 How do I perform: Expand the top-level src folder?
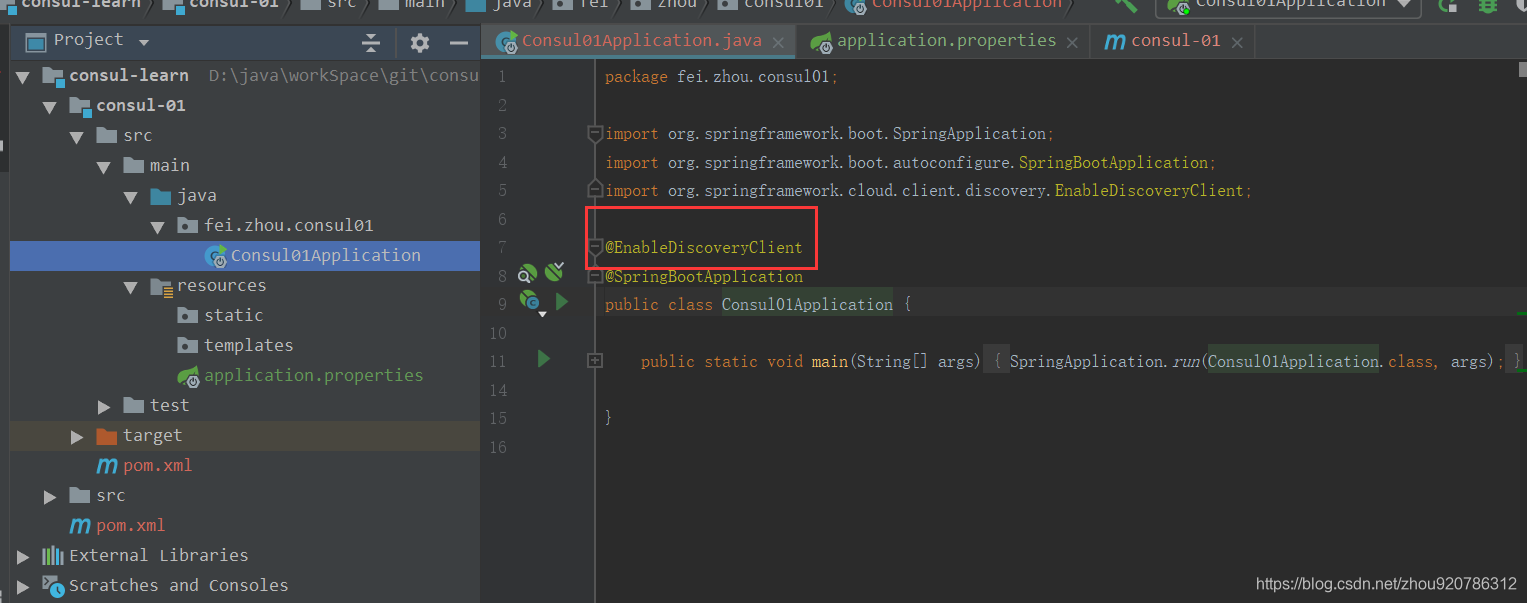[50, 496]
